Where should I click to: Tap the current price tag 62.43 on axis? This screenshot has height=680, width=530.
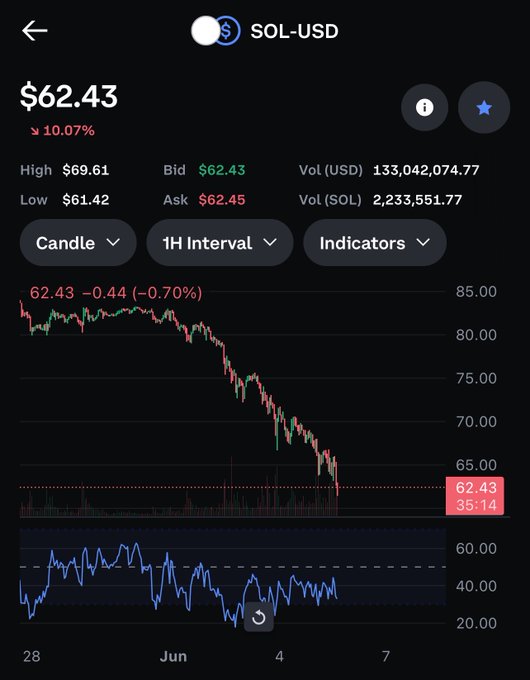click(x=475, y=496)
